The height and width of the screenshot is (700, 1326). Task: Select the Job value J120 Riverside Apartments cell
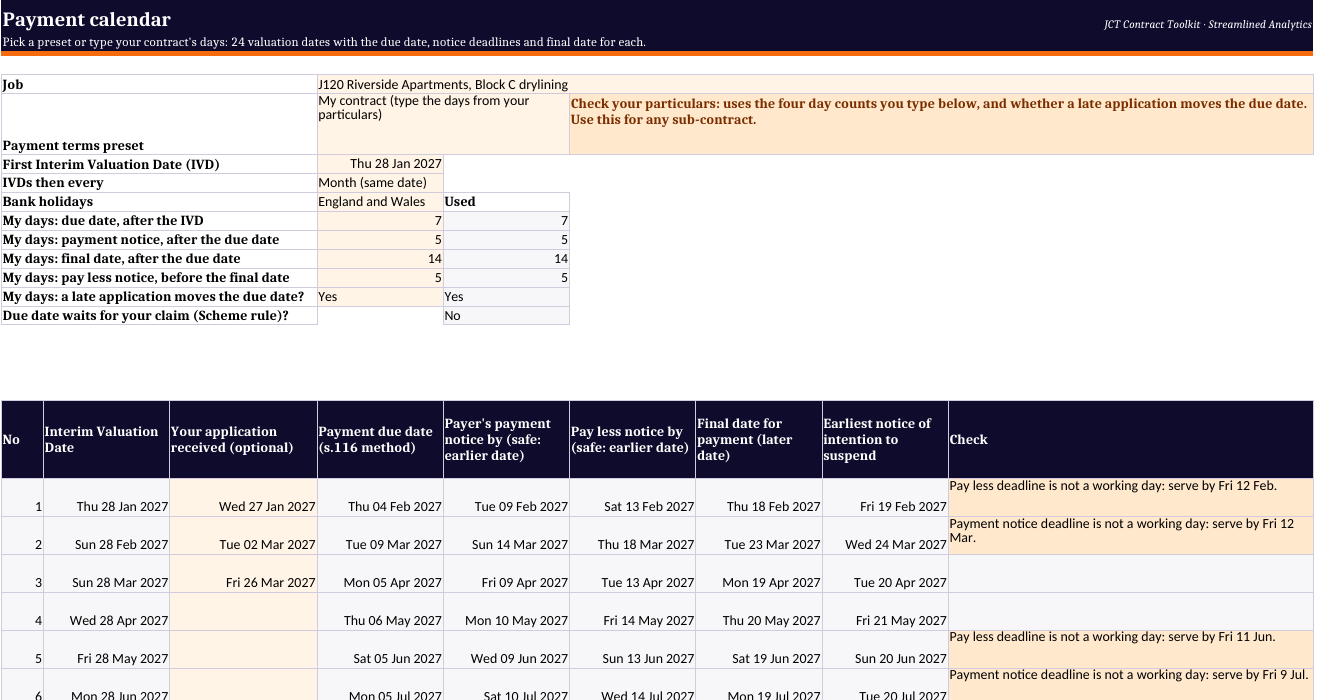815,84
